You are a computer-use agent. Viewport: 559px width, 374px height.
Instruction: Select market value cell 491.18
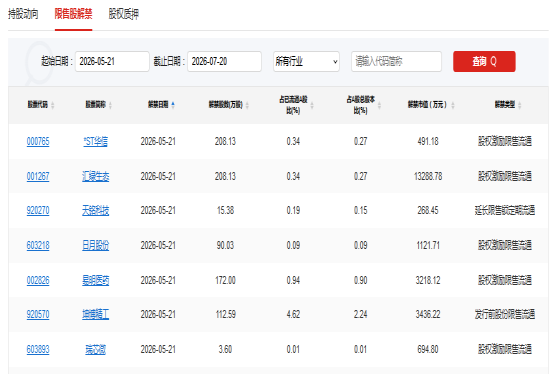428,142
